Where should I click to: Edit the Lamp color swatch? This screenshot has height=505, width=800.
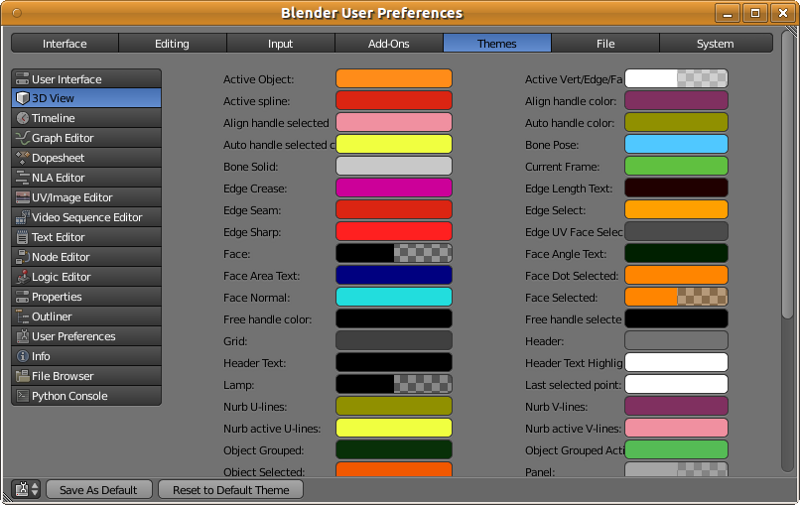(394, 385)
